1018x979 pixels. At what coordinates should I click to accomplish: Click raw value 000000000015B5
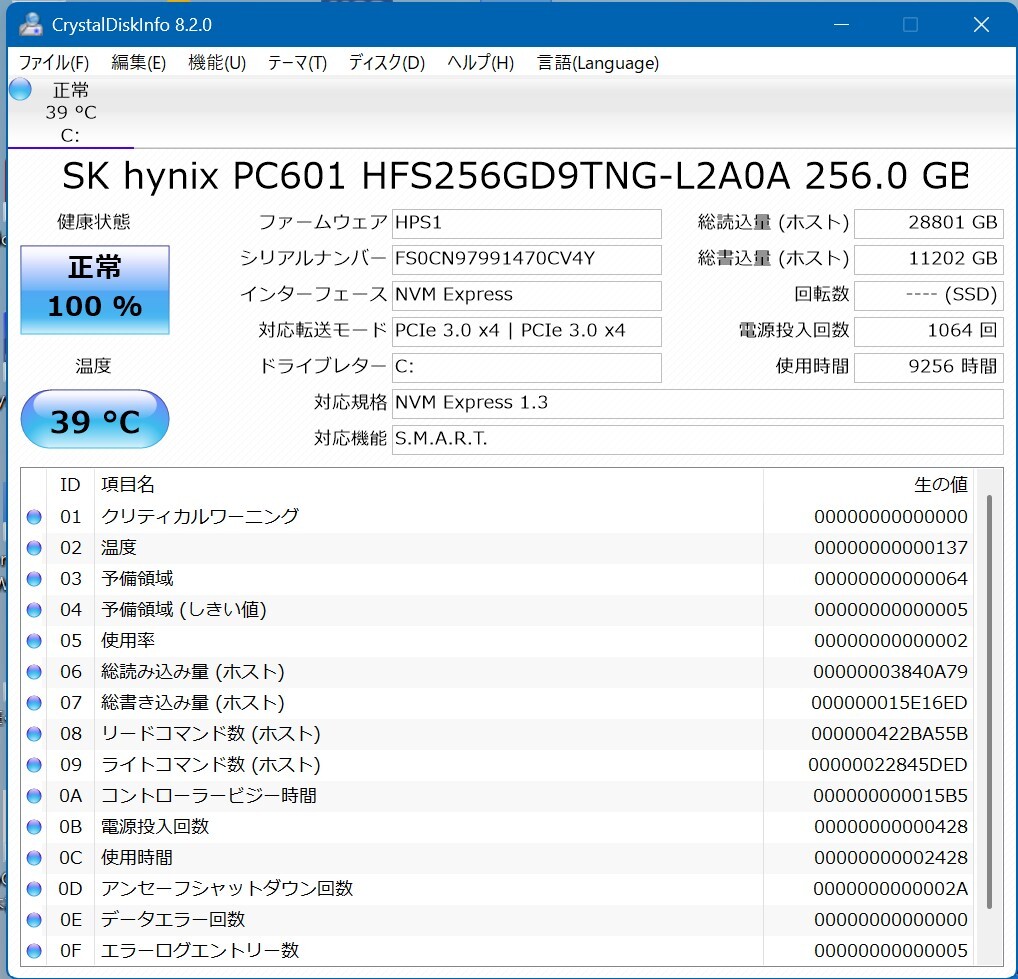pyautogui.click(x=891, y=796)
